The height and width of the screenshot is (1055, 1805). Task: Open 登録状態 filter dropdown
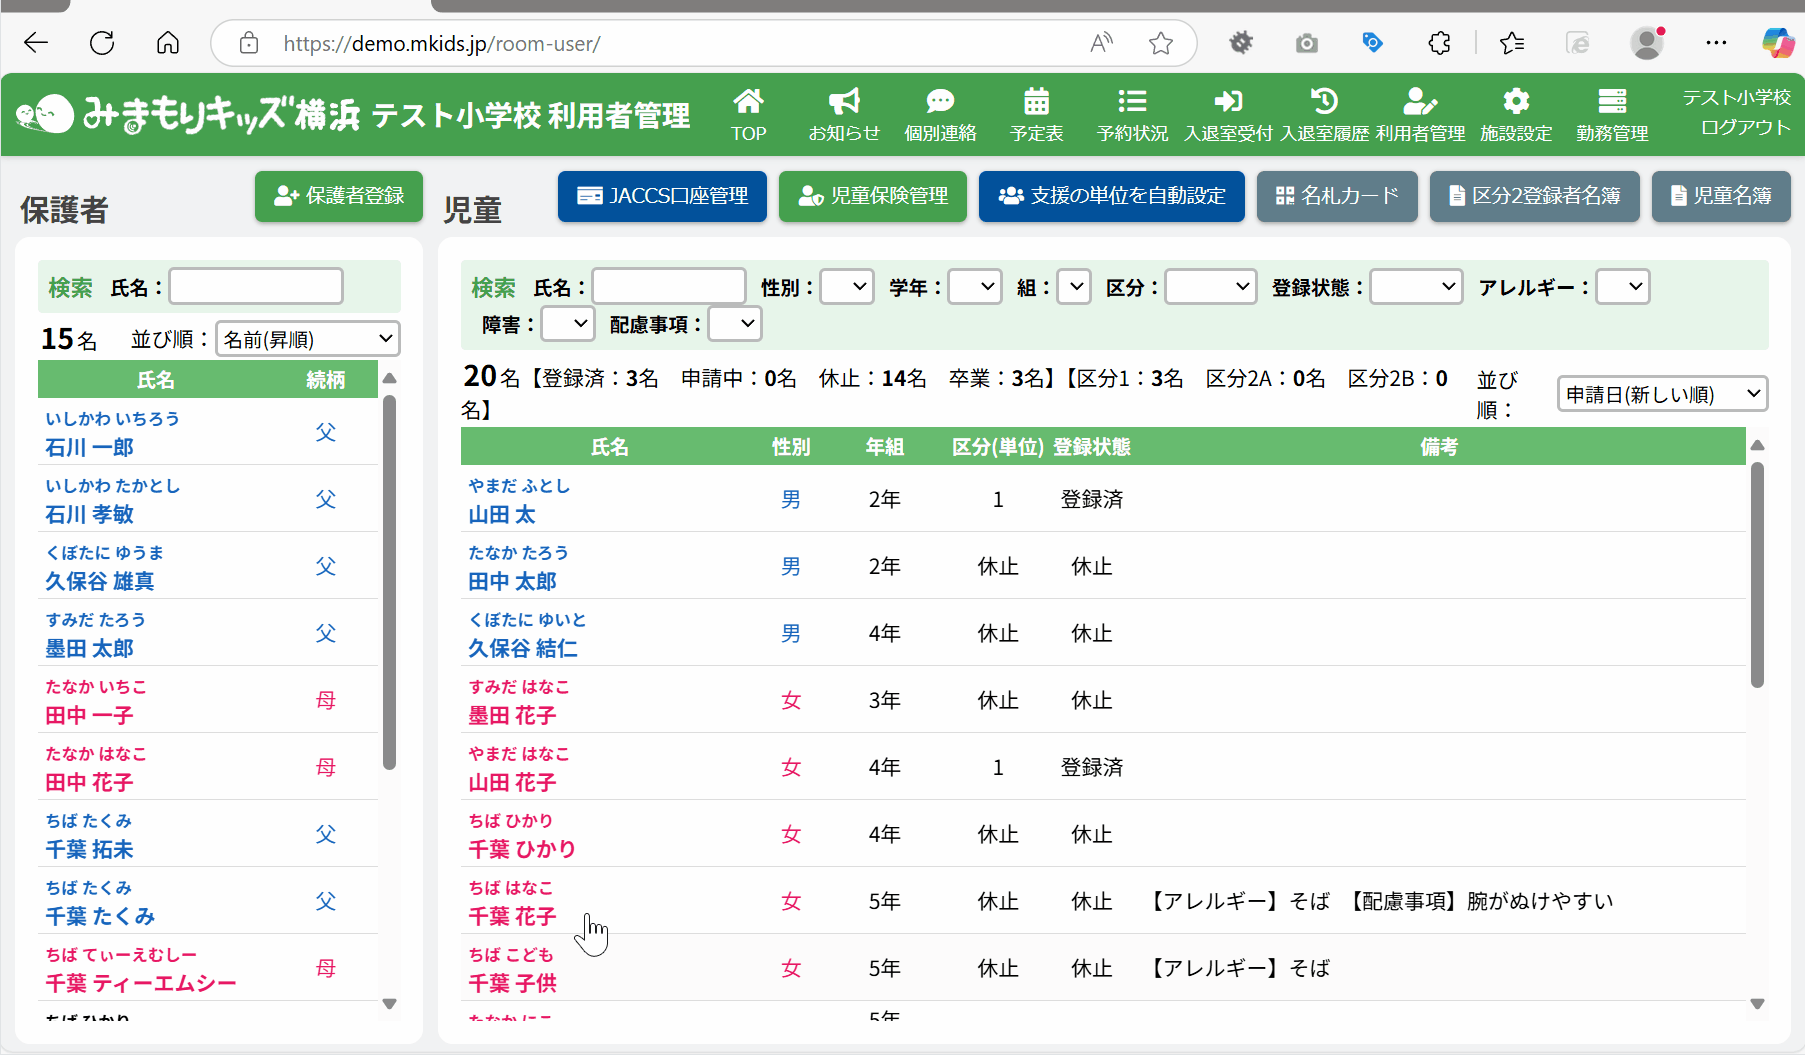click(1416, 287)
